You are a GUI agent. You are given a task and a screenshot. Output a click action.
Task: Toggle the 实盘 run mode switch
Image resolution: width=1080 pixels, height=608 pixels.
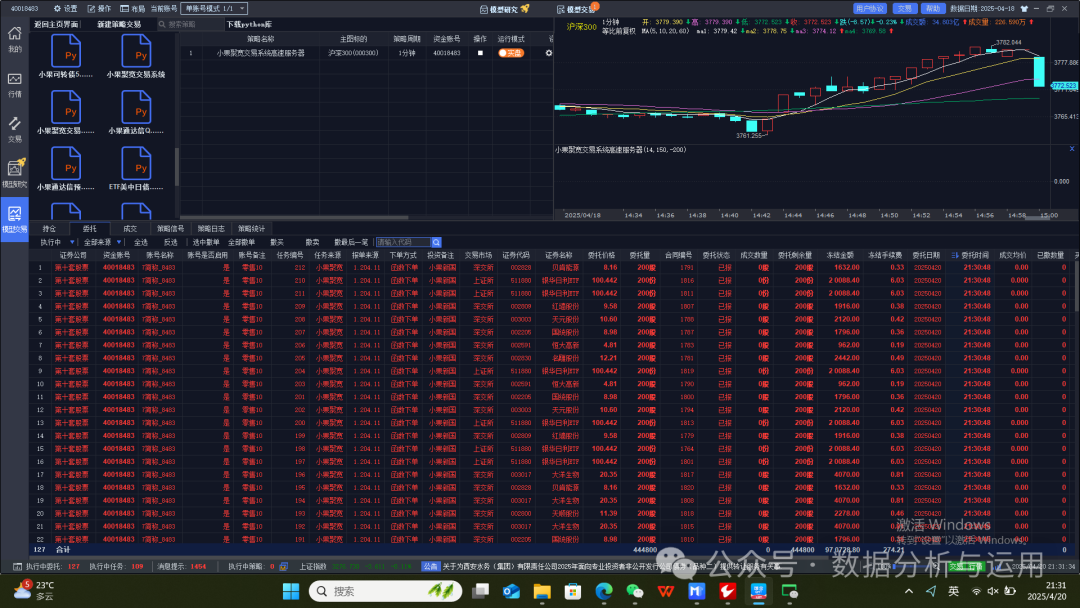511,53
